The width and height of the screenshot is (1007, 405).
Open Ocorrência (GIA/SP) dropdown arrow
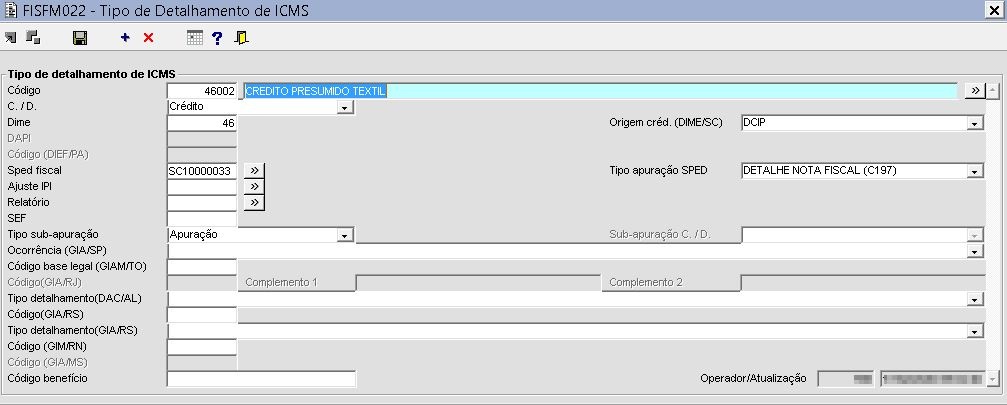click(x=975, y=252)
